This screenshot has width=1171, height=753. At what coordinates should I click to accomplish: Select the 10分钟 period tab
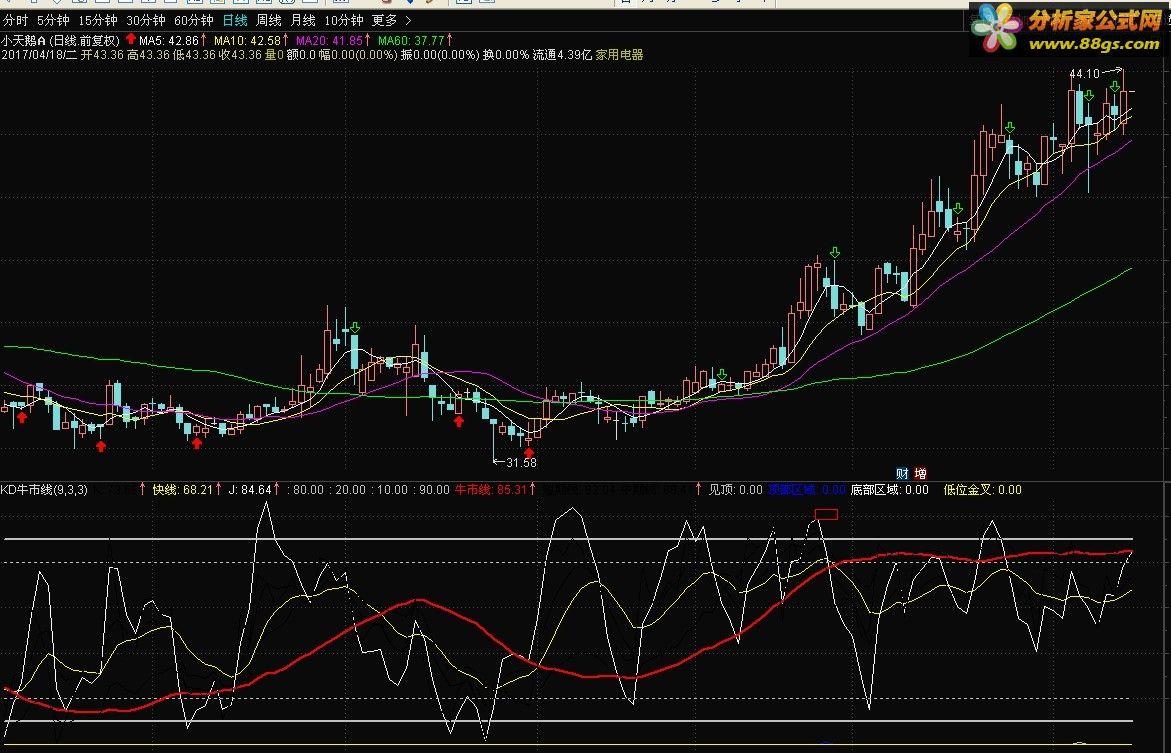[x=344, y=20]
